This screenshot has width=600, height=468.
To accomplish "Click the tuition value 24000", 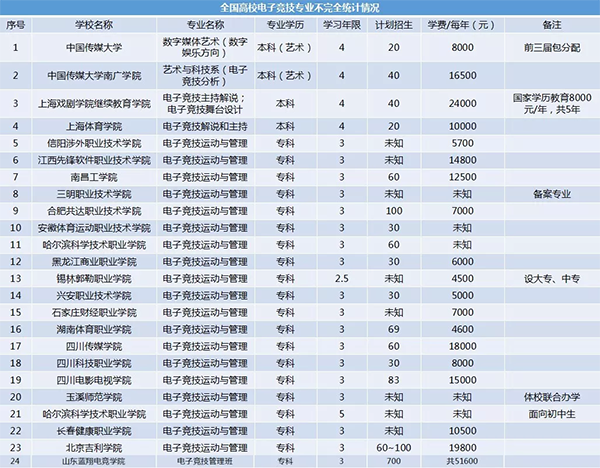I will pos(462,103).
